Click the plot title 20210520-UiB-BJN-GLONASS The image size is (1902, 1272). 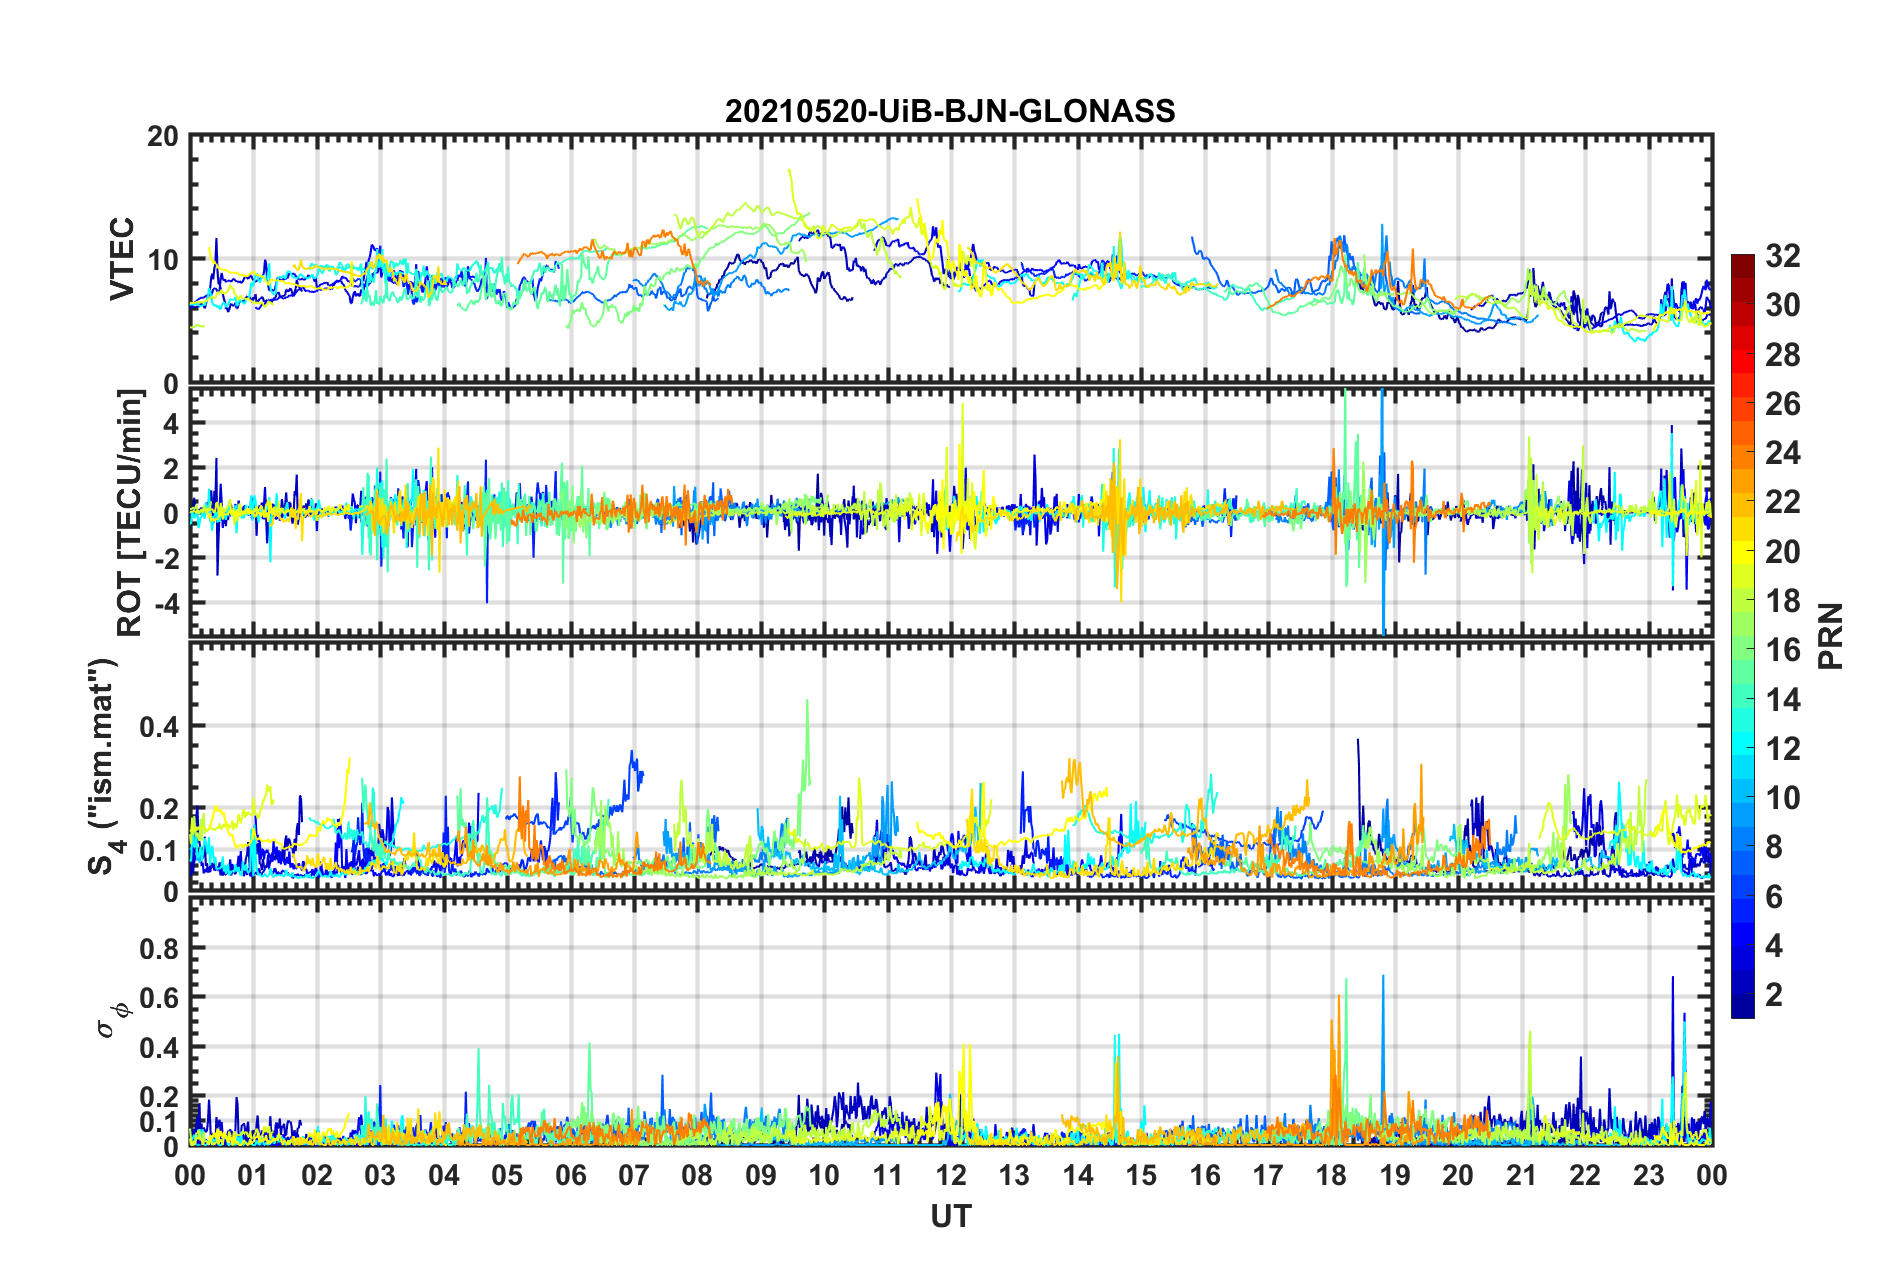tap(950, 111)
